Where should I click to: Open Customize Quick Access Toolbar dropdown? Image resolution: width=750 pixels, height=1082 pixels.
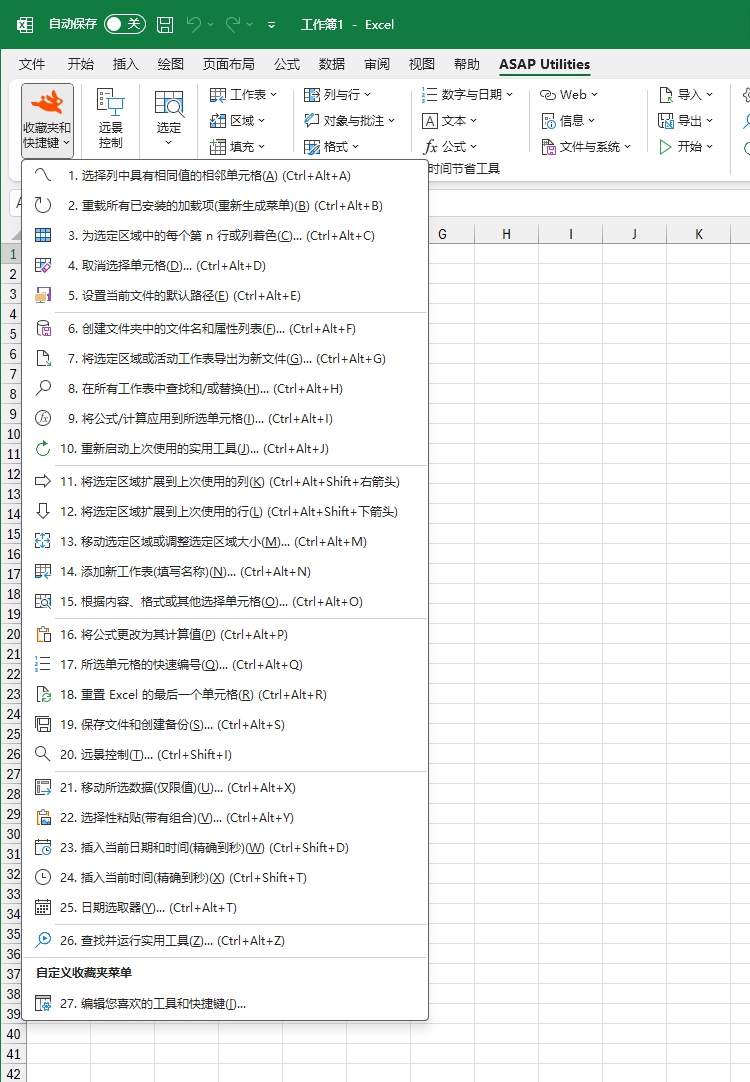coord(271,25)
